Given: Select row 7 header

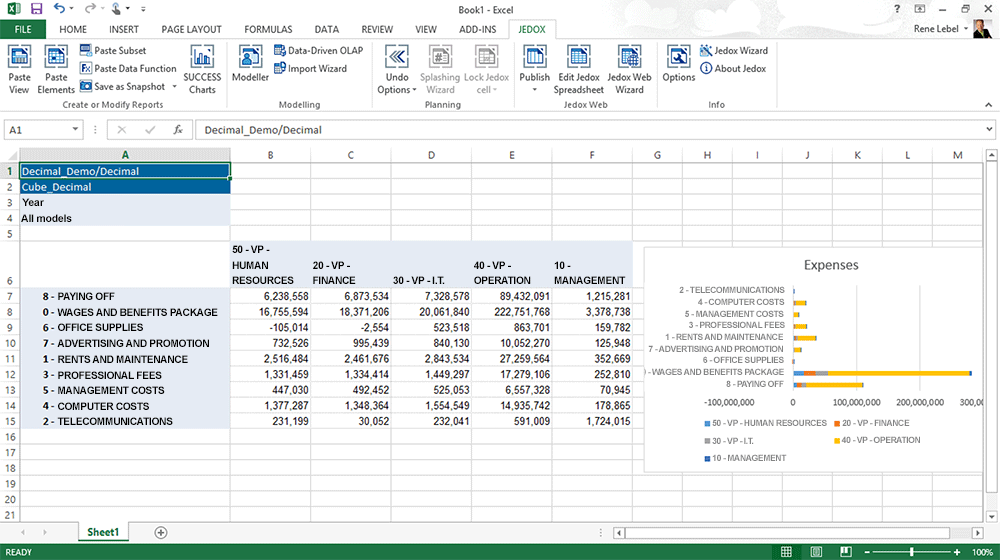Looking at the screenshot, I should (10, 296).
